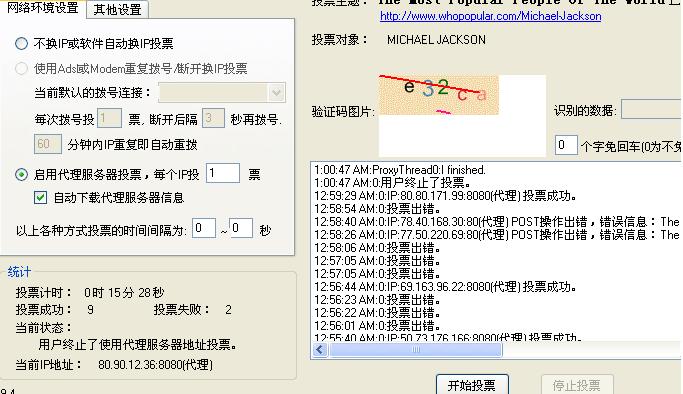683x394 pixels.
Task: Open the 当前默认的拨号连接 dropdown
Action: pyautogui.click(x=222, y=93)
